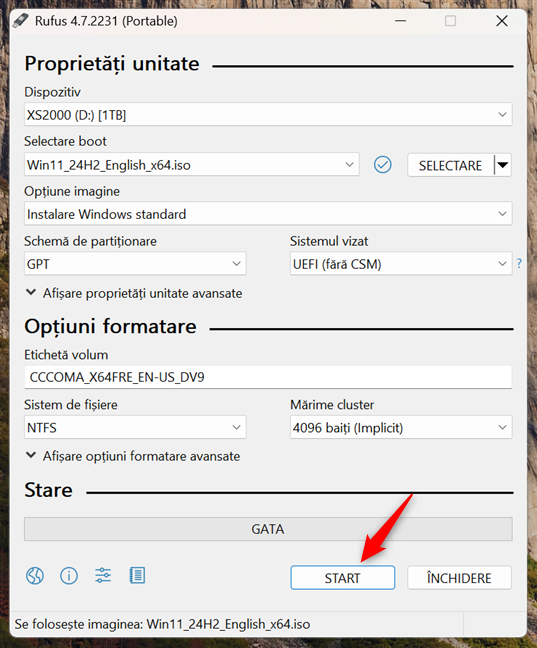Viewport: 537px width, 648px height.
Task: Open the Opțiune imagine dropdown
Action: tap(268, 214)
